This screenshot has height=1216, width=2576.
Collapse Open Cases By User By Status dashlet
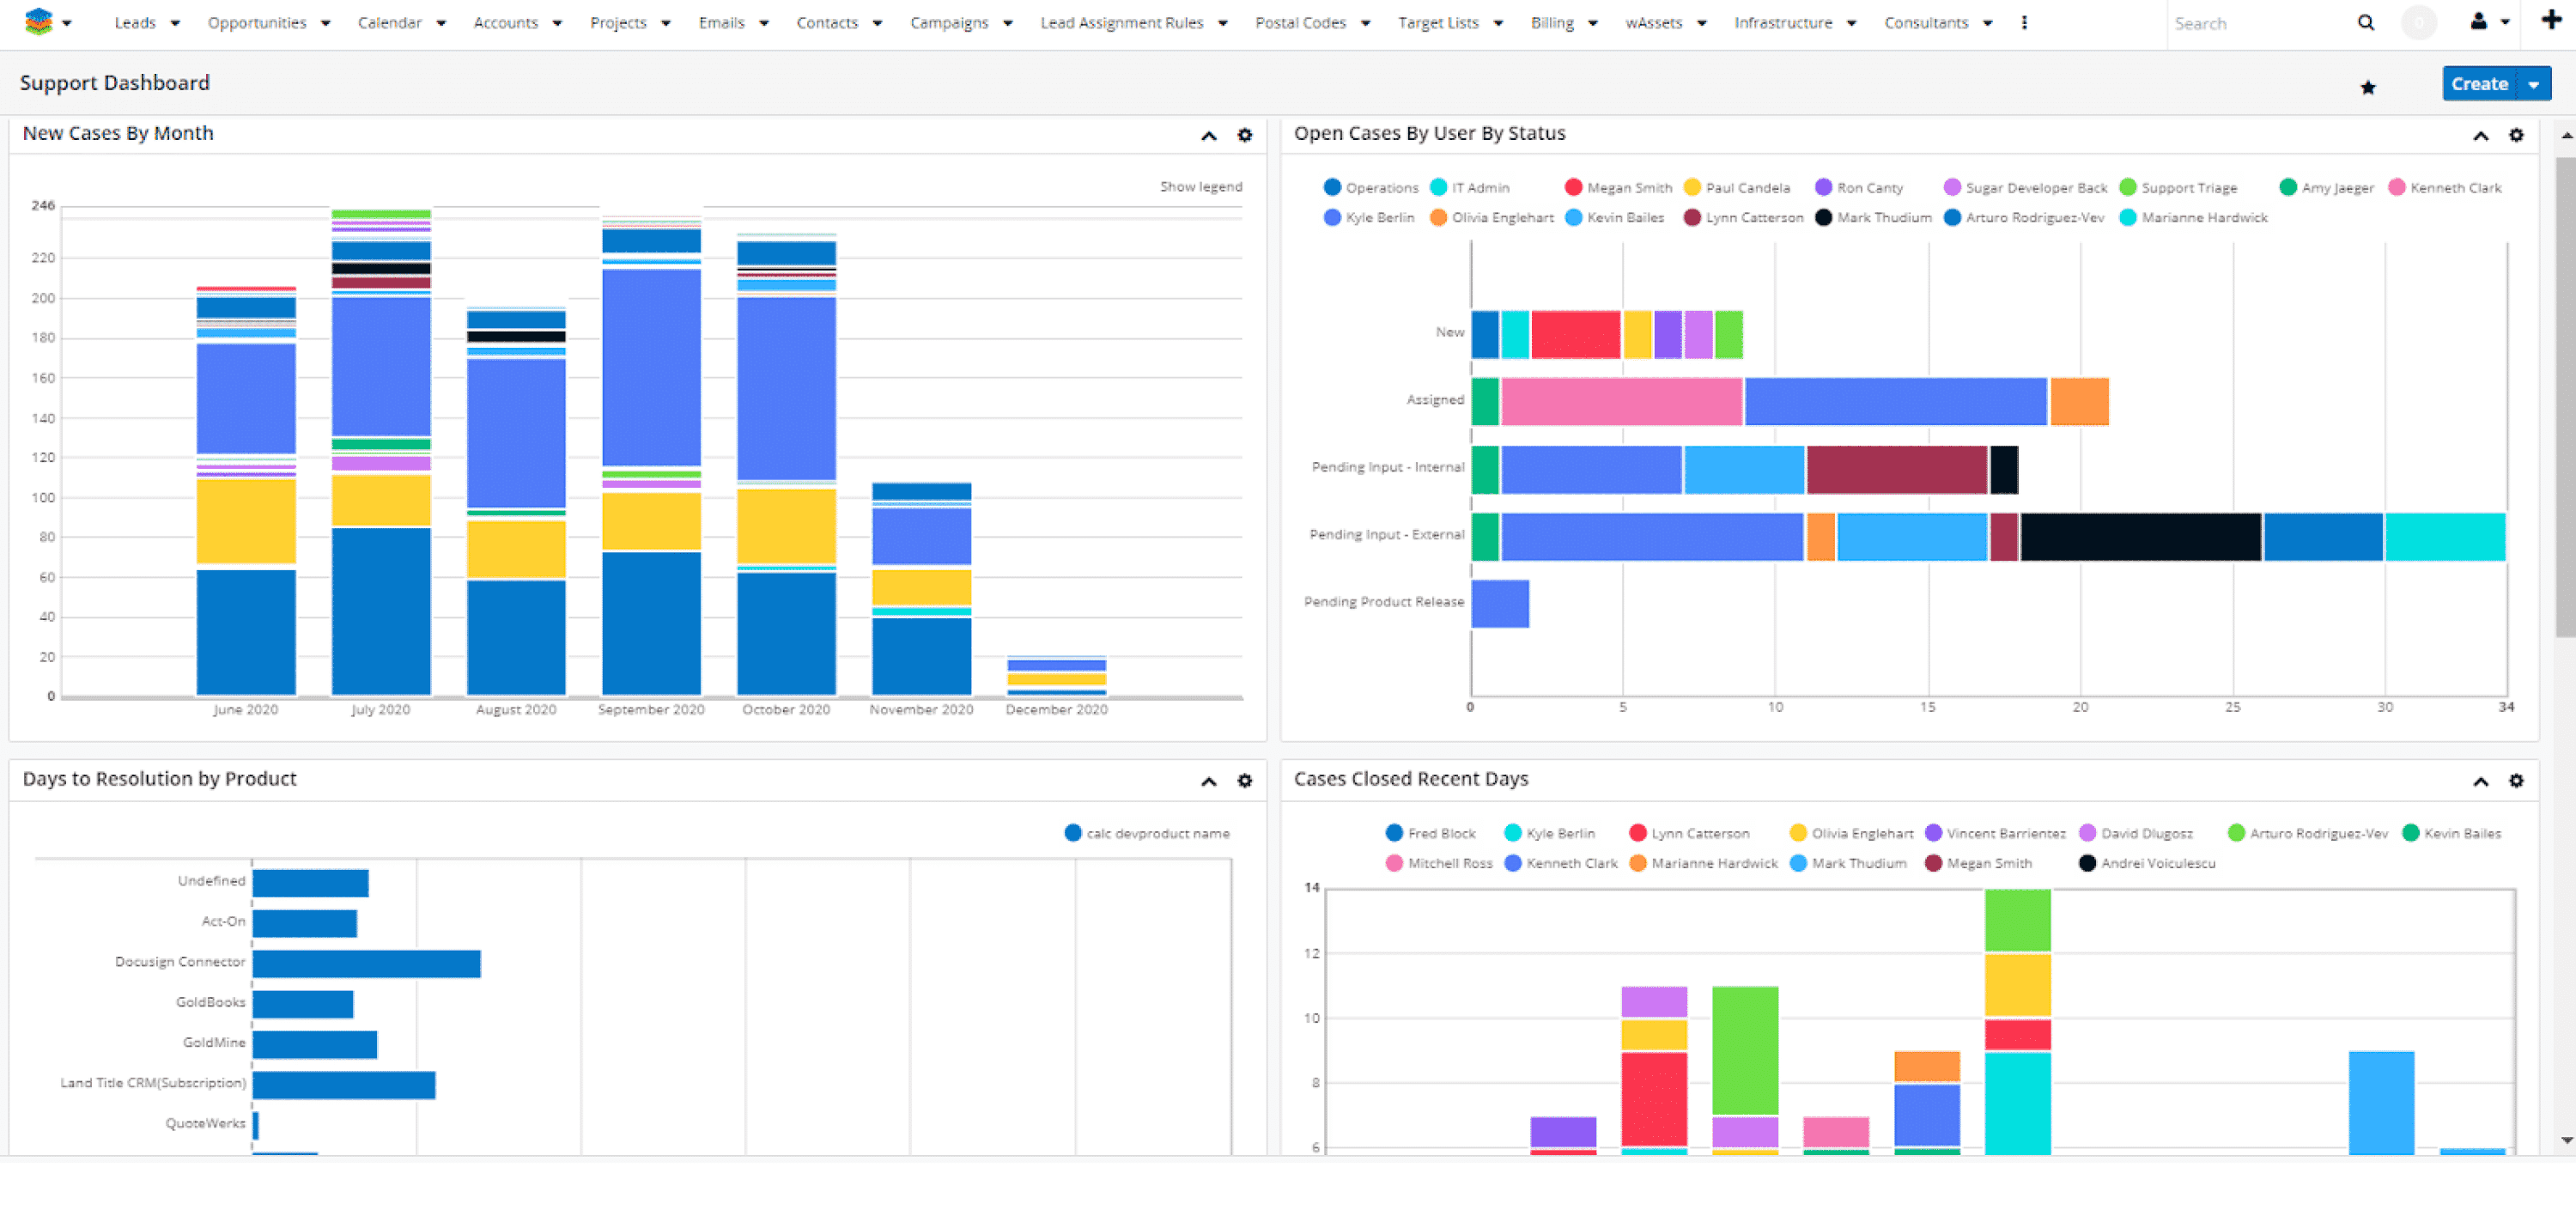tap(2480, 136)
